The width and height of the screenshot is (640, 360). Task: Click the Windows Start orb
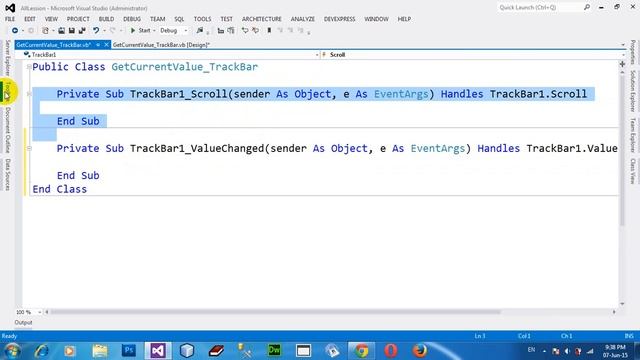pos(12,351)
